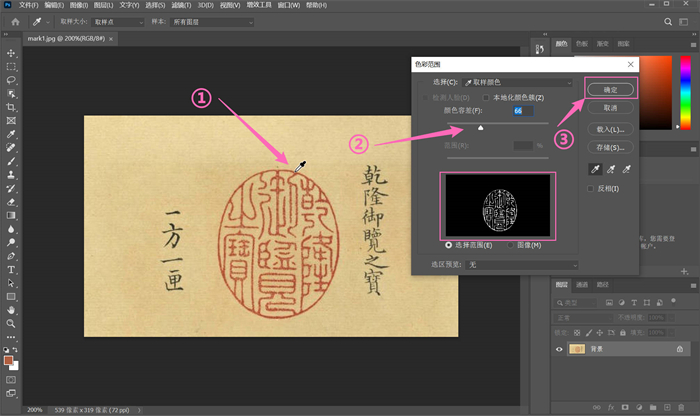Select the Crop tool
700x416 pixels.
point(11,107)
